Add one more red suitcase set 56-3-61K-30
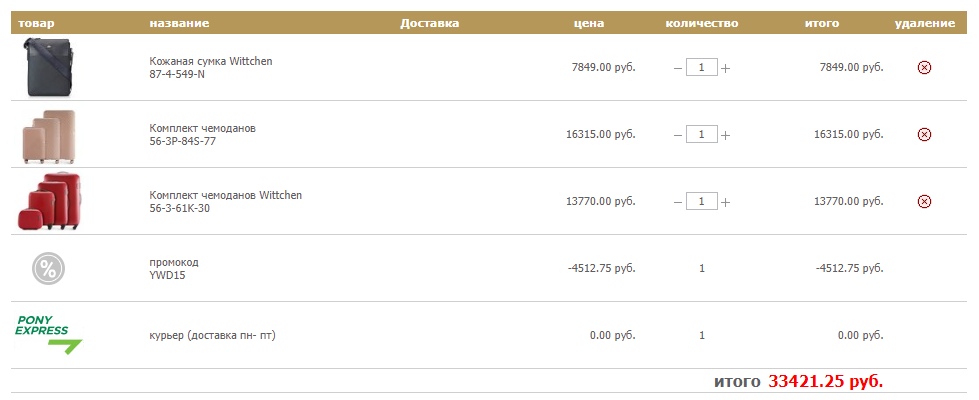979x400 pixels. [725, 202]
